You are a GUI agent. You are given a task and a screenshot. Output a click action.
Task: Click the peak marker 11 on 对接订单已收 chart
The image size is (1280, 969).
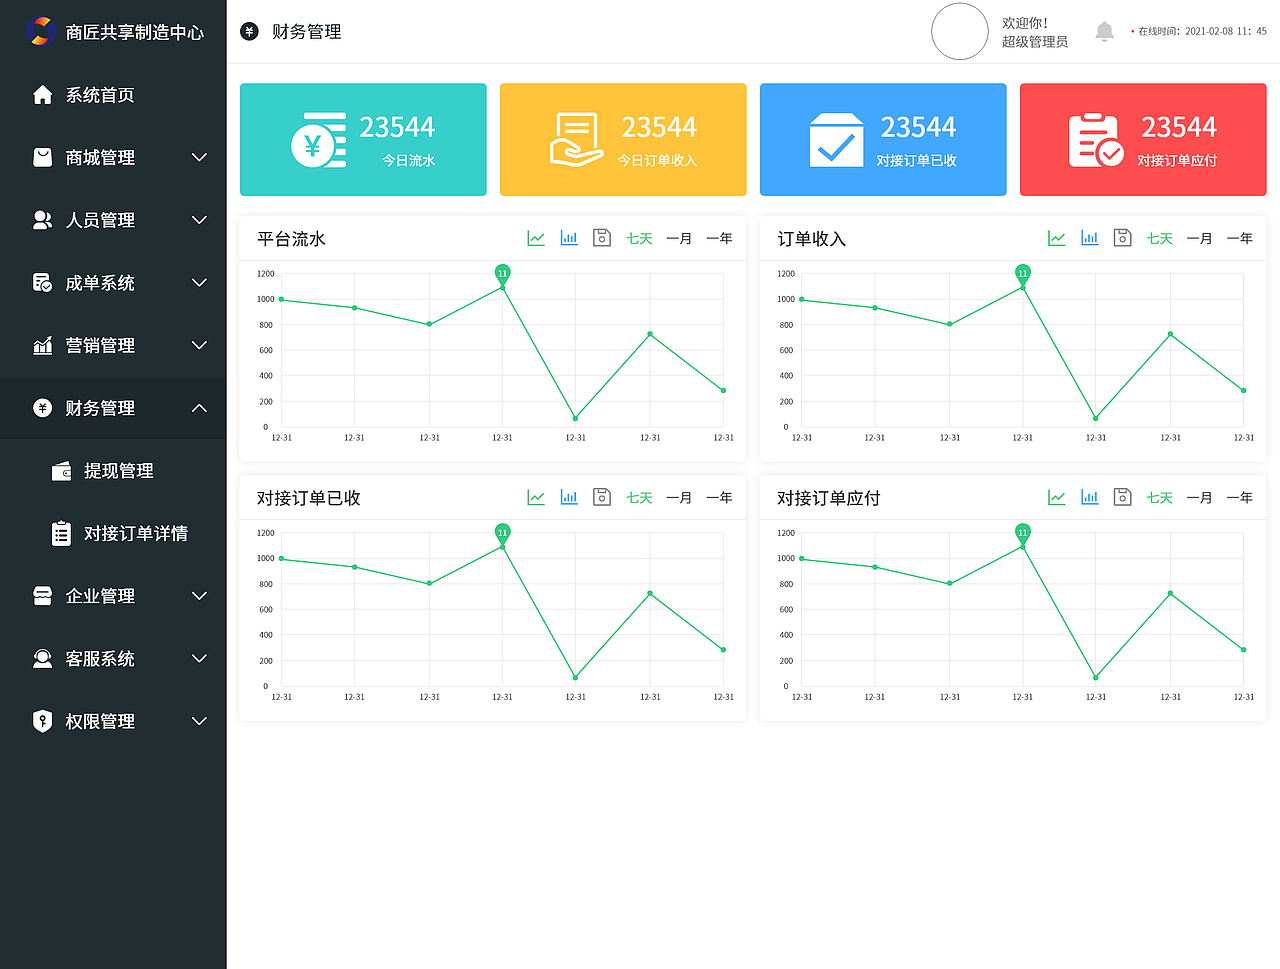click(502, 532)
